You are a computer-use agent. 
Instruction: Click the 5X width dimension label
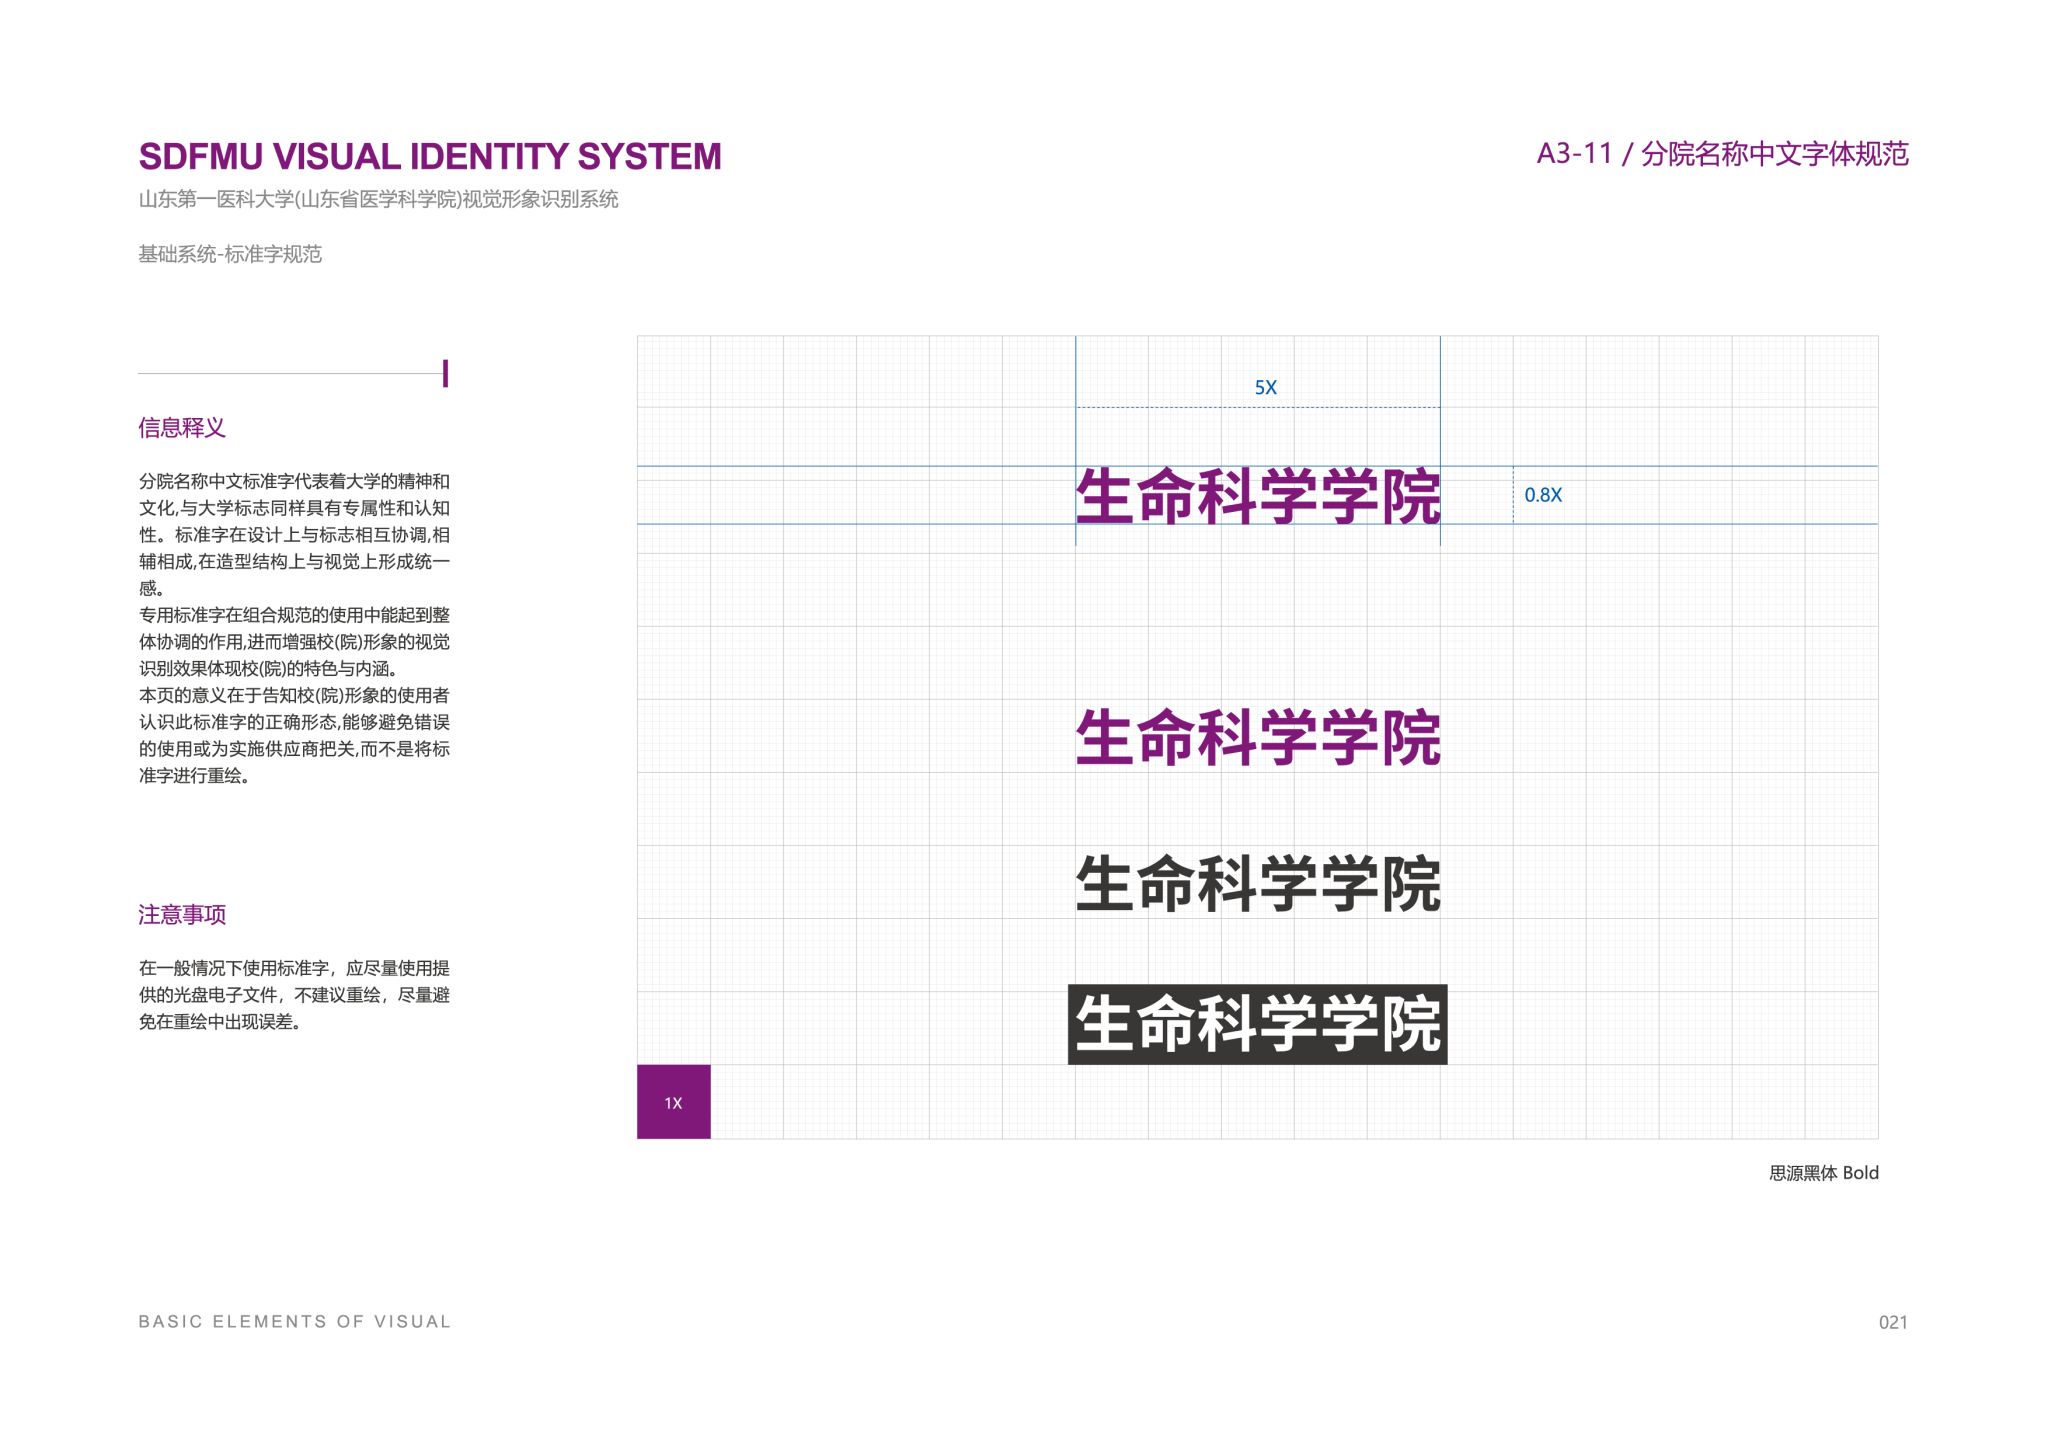[1265, 387]
